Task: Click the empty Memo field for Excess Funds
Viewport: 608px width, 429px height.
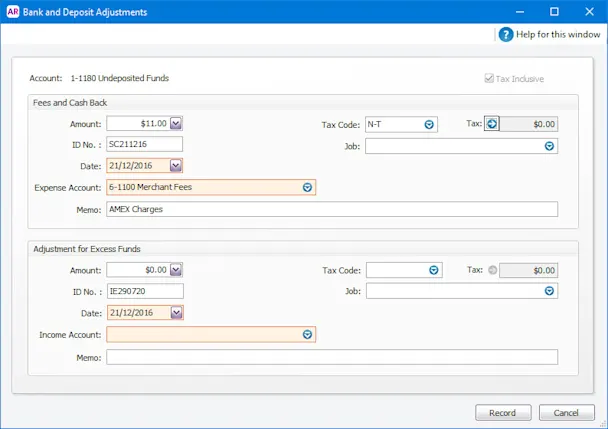Action: point(332,357)
